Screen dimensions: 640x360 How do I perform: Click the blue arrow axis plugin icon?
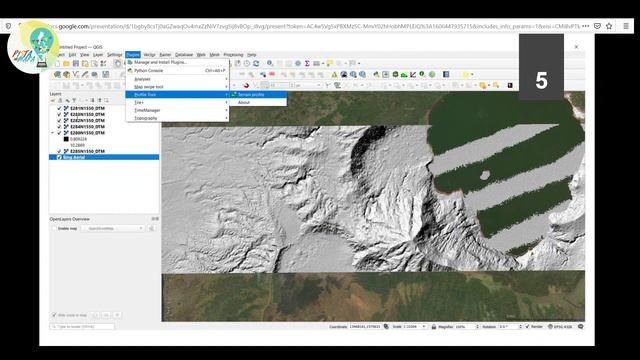pyautogui.click(x=413, y=74)
